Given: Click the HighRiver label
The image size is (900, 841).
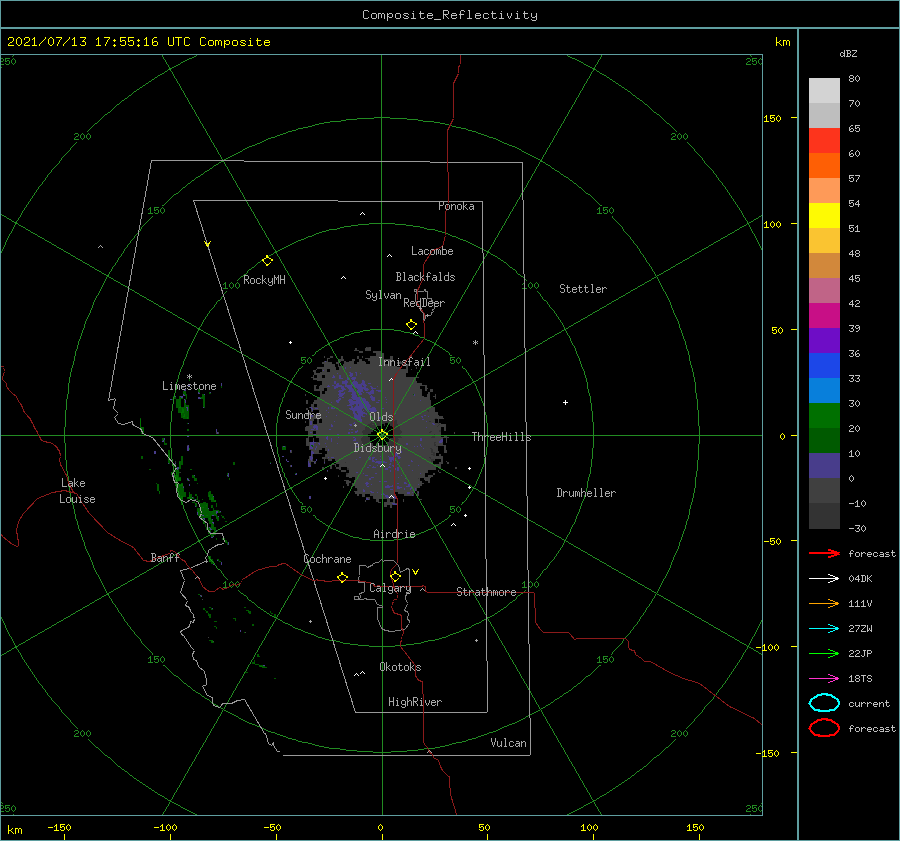Looking at the screenshot, I should (x=415, y=702).
